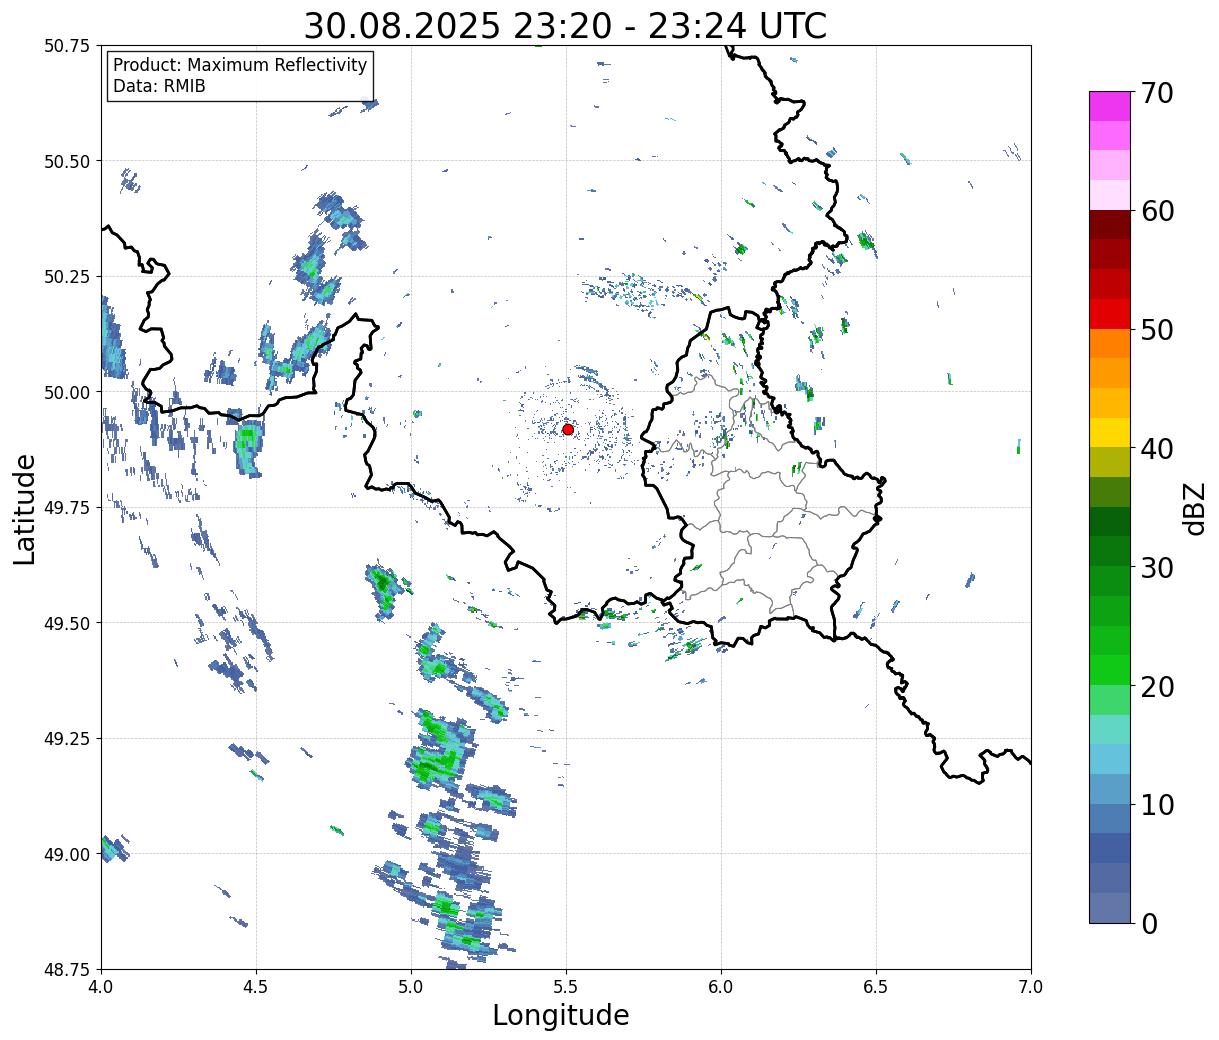Screen dimensions: 1219x1040
Task: Click latitude tick label '49.00'
Action: 67,854
